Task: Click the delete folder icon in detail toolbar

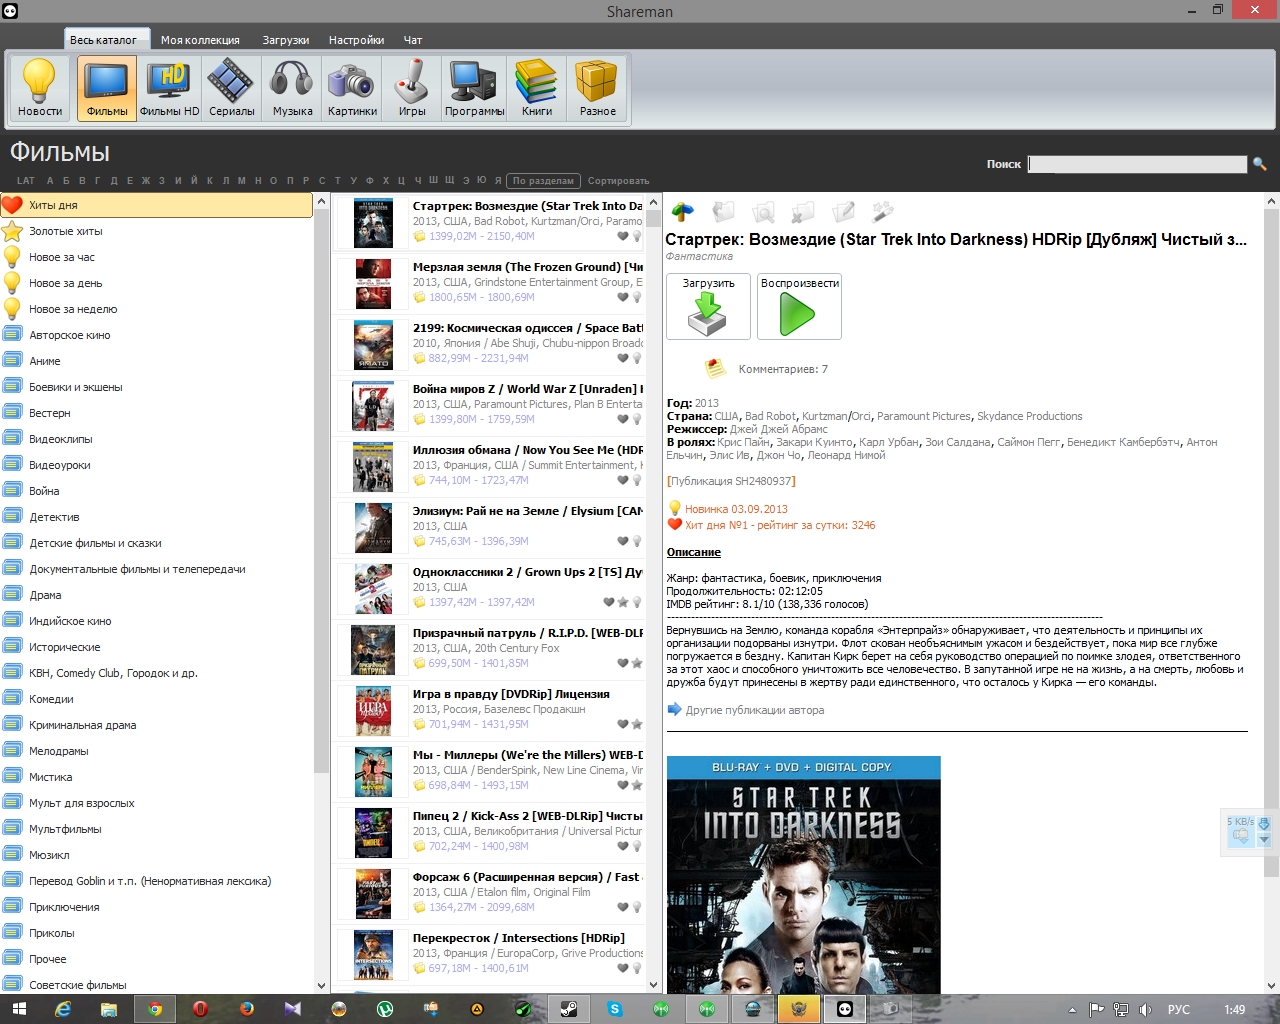Action: (803, 211)
